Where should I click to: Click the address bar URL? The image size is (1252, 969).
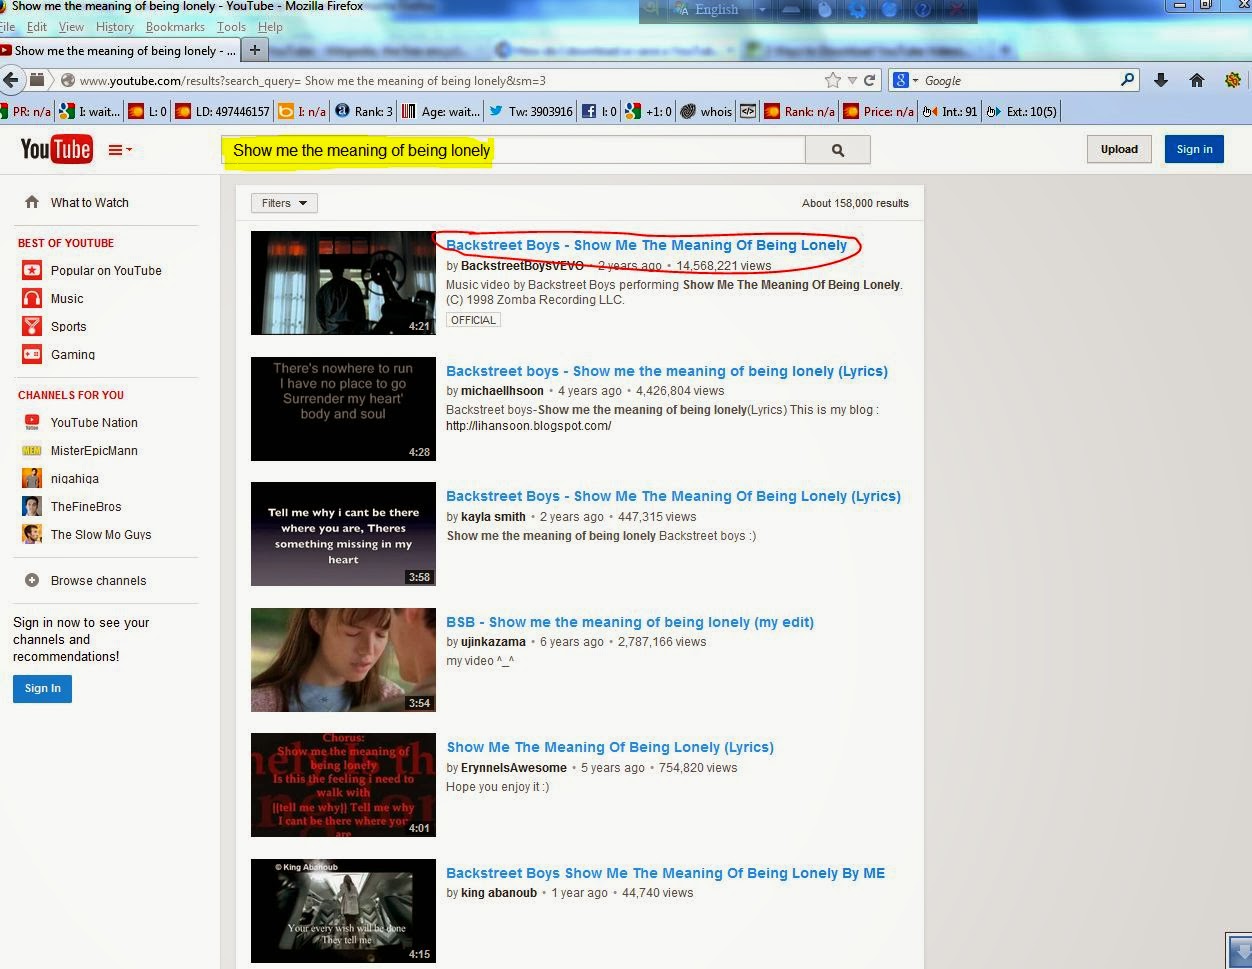(313, 80)
